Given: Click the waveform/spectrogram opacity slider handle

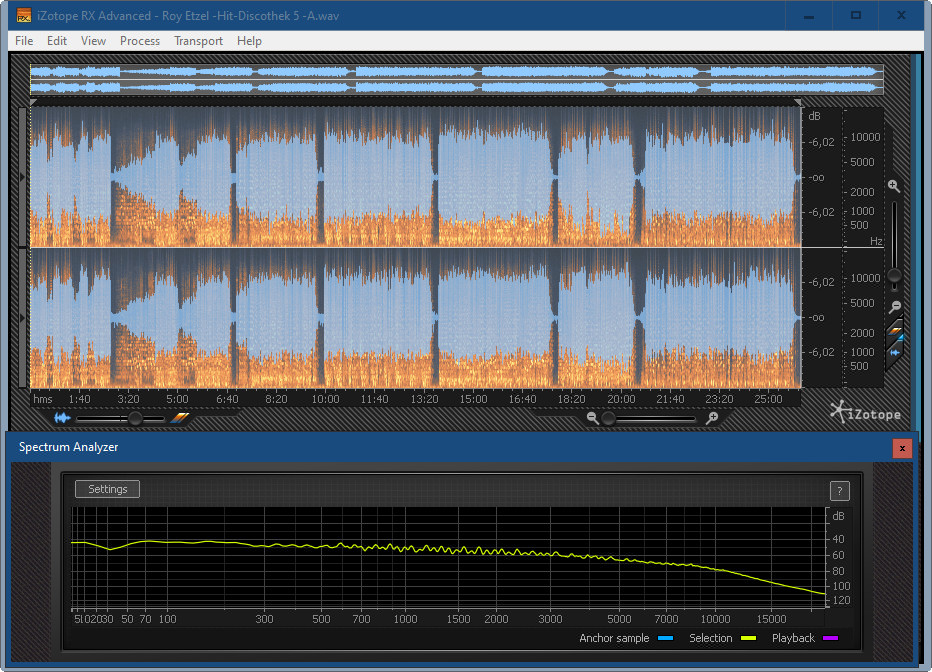Looking at the screenshot, I should [x=135, y=418].
